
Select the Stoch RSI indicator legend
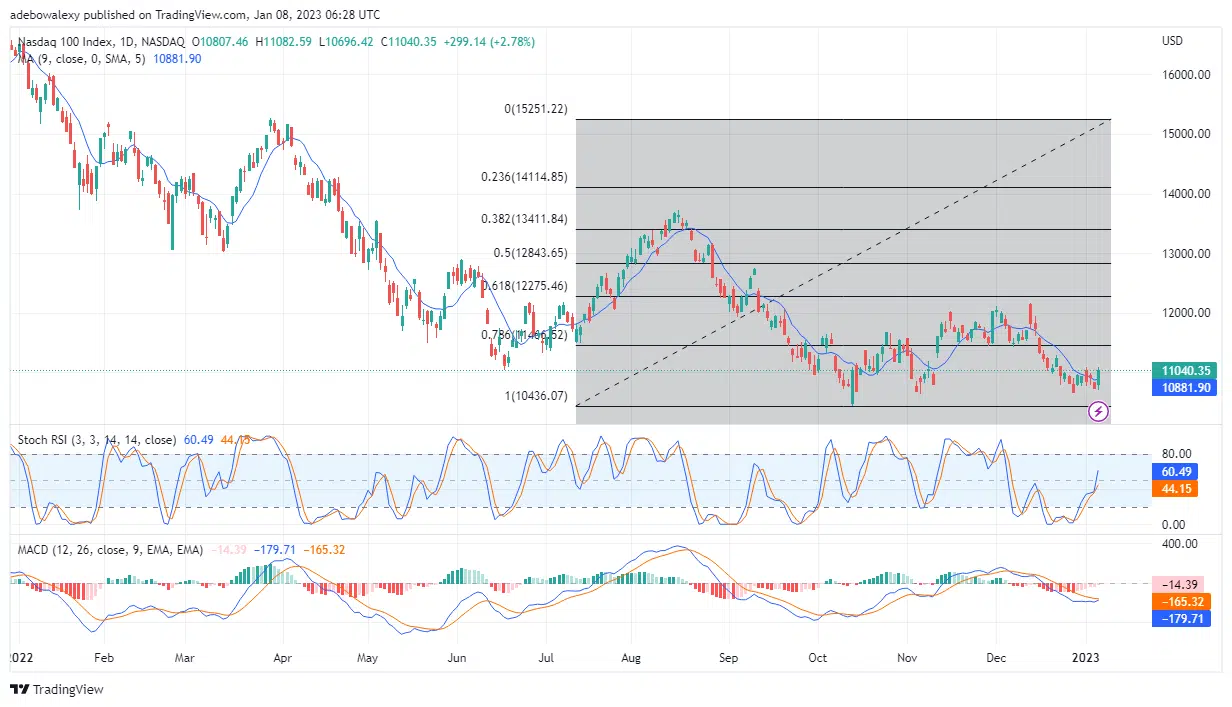(x=95, y=440)
